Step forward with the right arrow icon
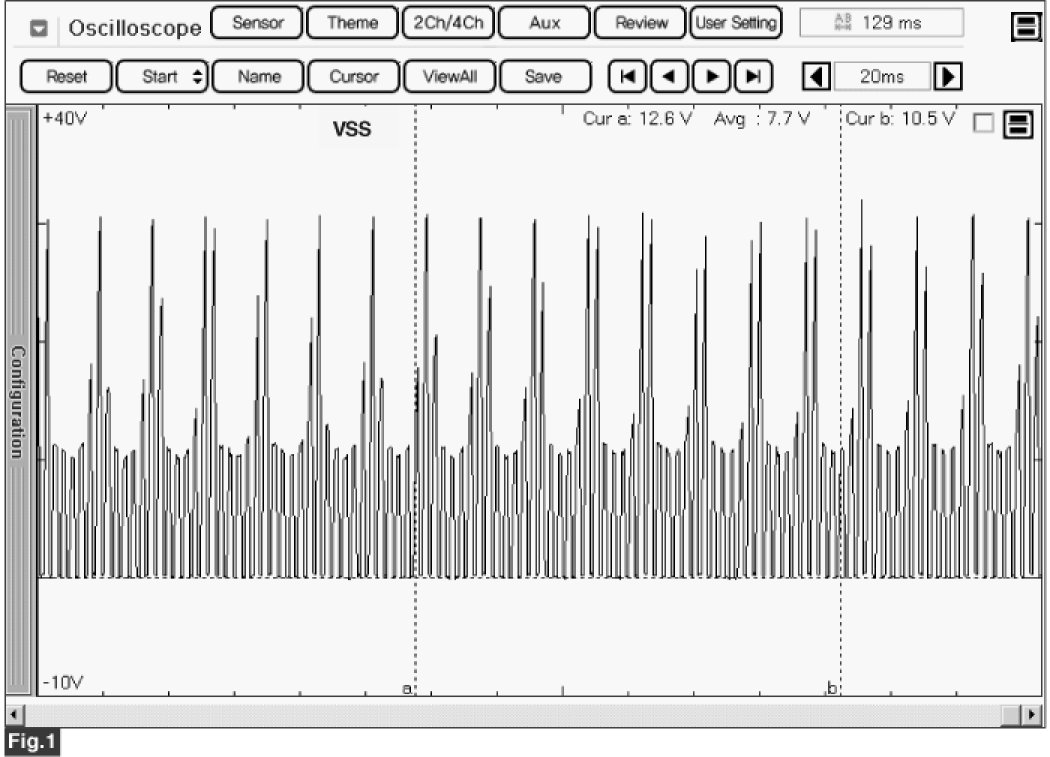Image resolution: width=1050 pixels, height=757 pixels. 711,76
